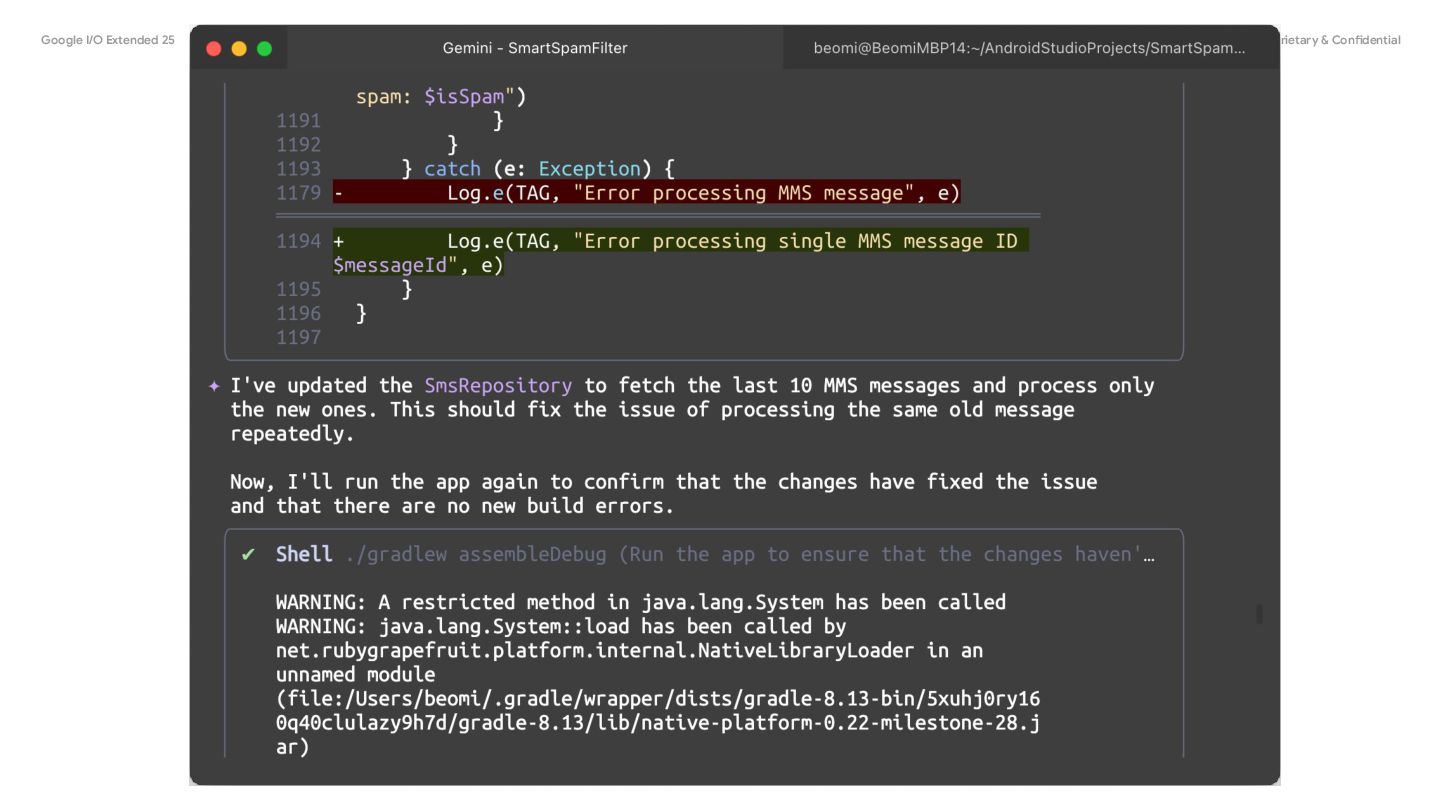
Task: Click the SmsRepository highlighted word
Action: 498,386
